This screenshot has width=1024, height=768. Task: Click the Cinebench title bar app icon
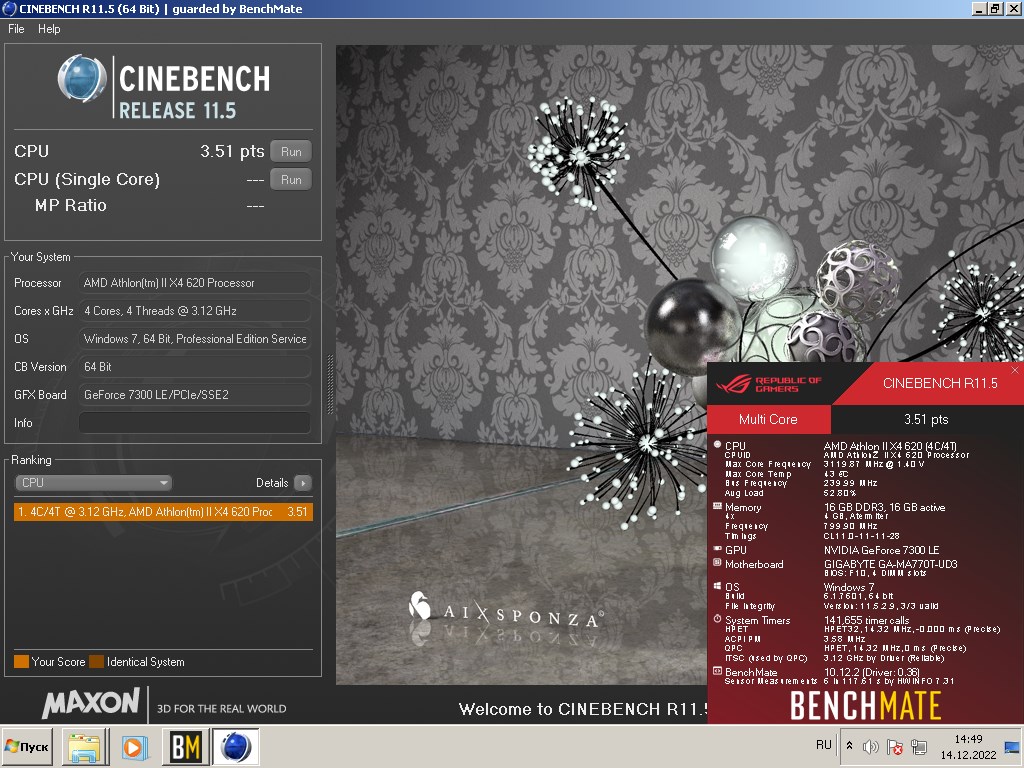pos(9,8)
